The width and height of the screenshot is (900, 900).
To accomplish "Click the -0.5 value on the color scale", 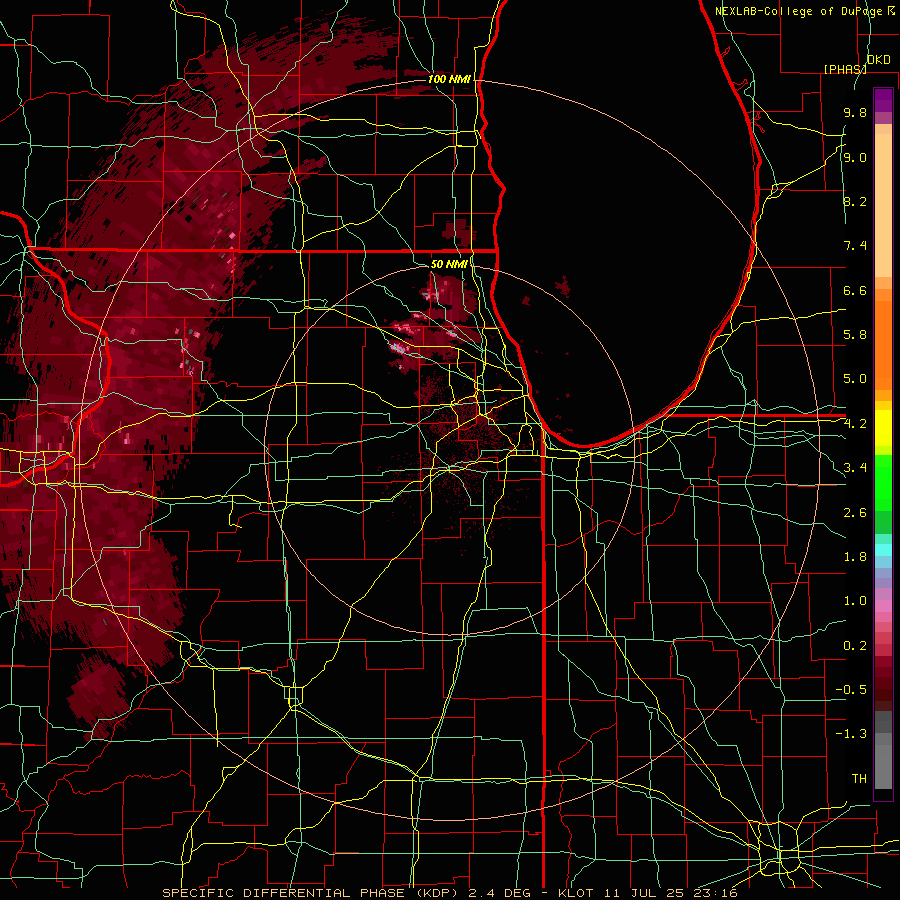I will click(851, 690).
